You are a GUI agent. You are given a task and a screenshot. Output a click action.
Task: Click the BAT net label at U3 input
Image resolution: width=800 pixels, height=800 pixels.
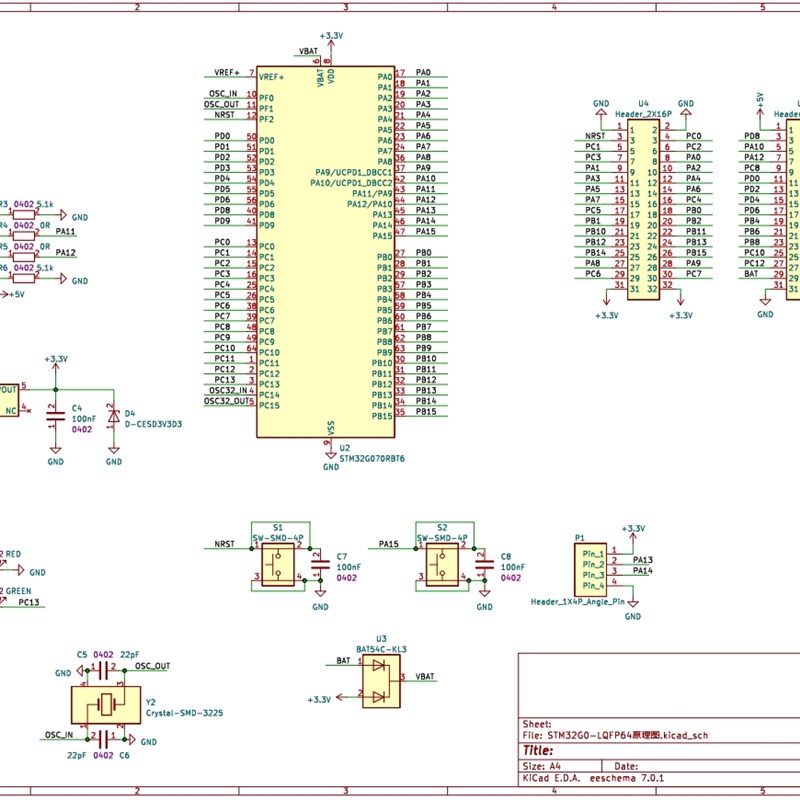(x=343, y=661)
